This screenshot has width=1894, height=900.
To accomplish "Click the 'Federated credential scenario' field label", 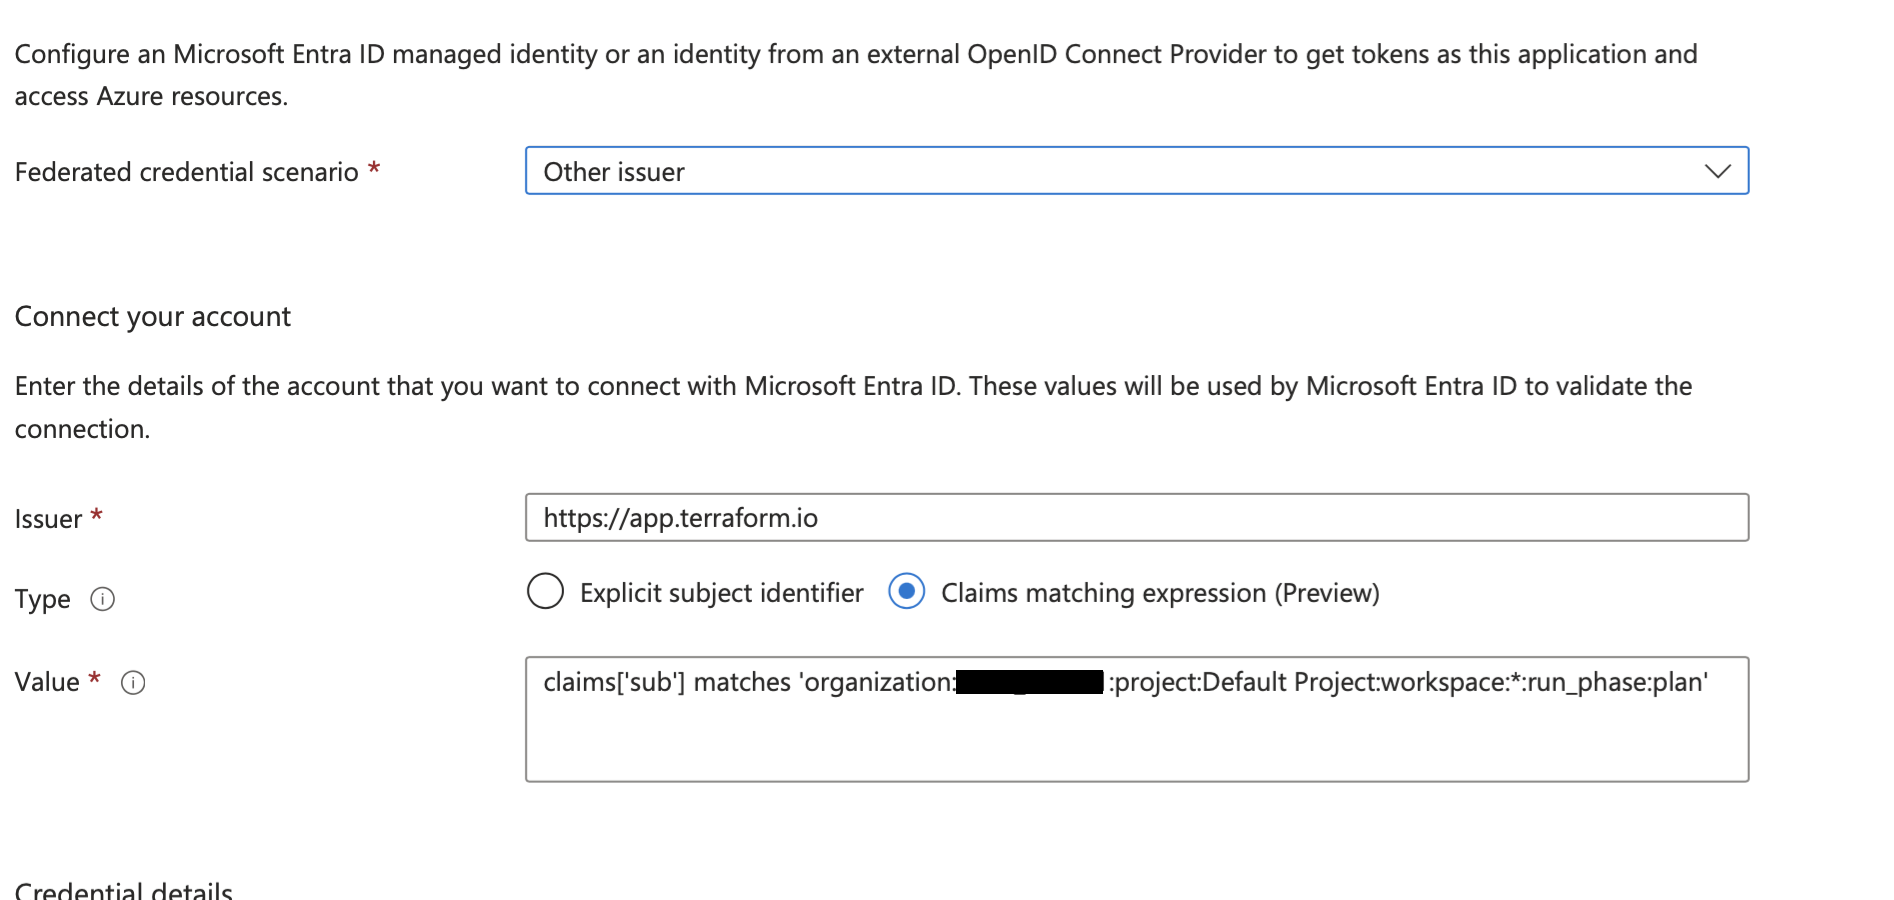I will [186, 172].
